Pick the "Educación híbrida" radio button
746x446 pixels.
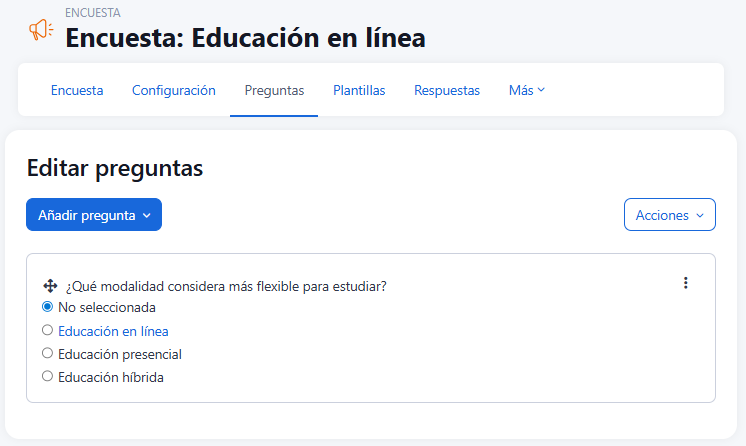tap(47, 377)
